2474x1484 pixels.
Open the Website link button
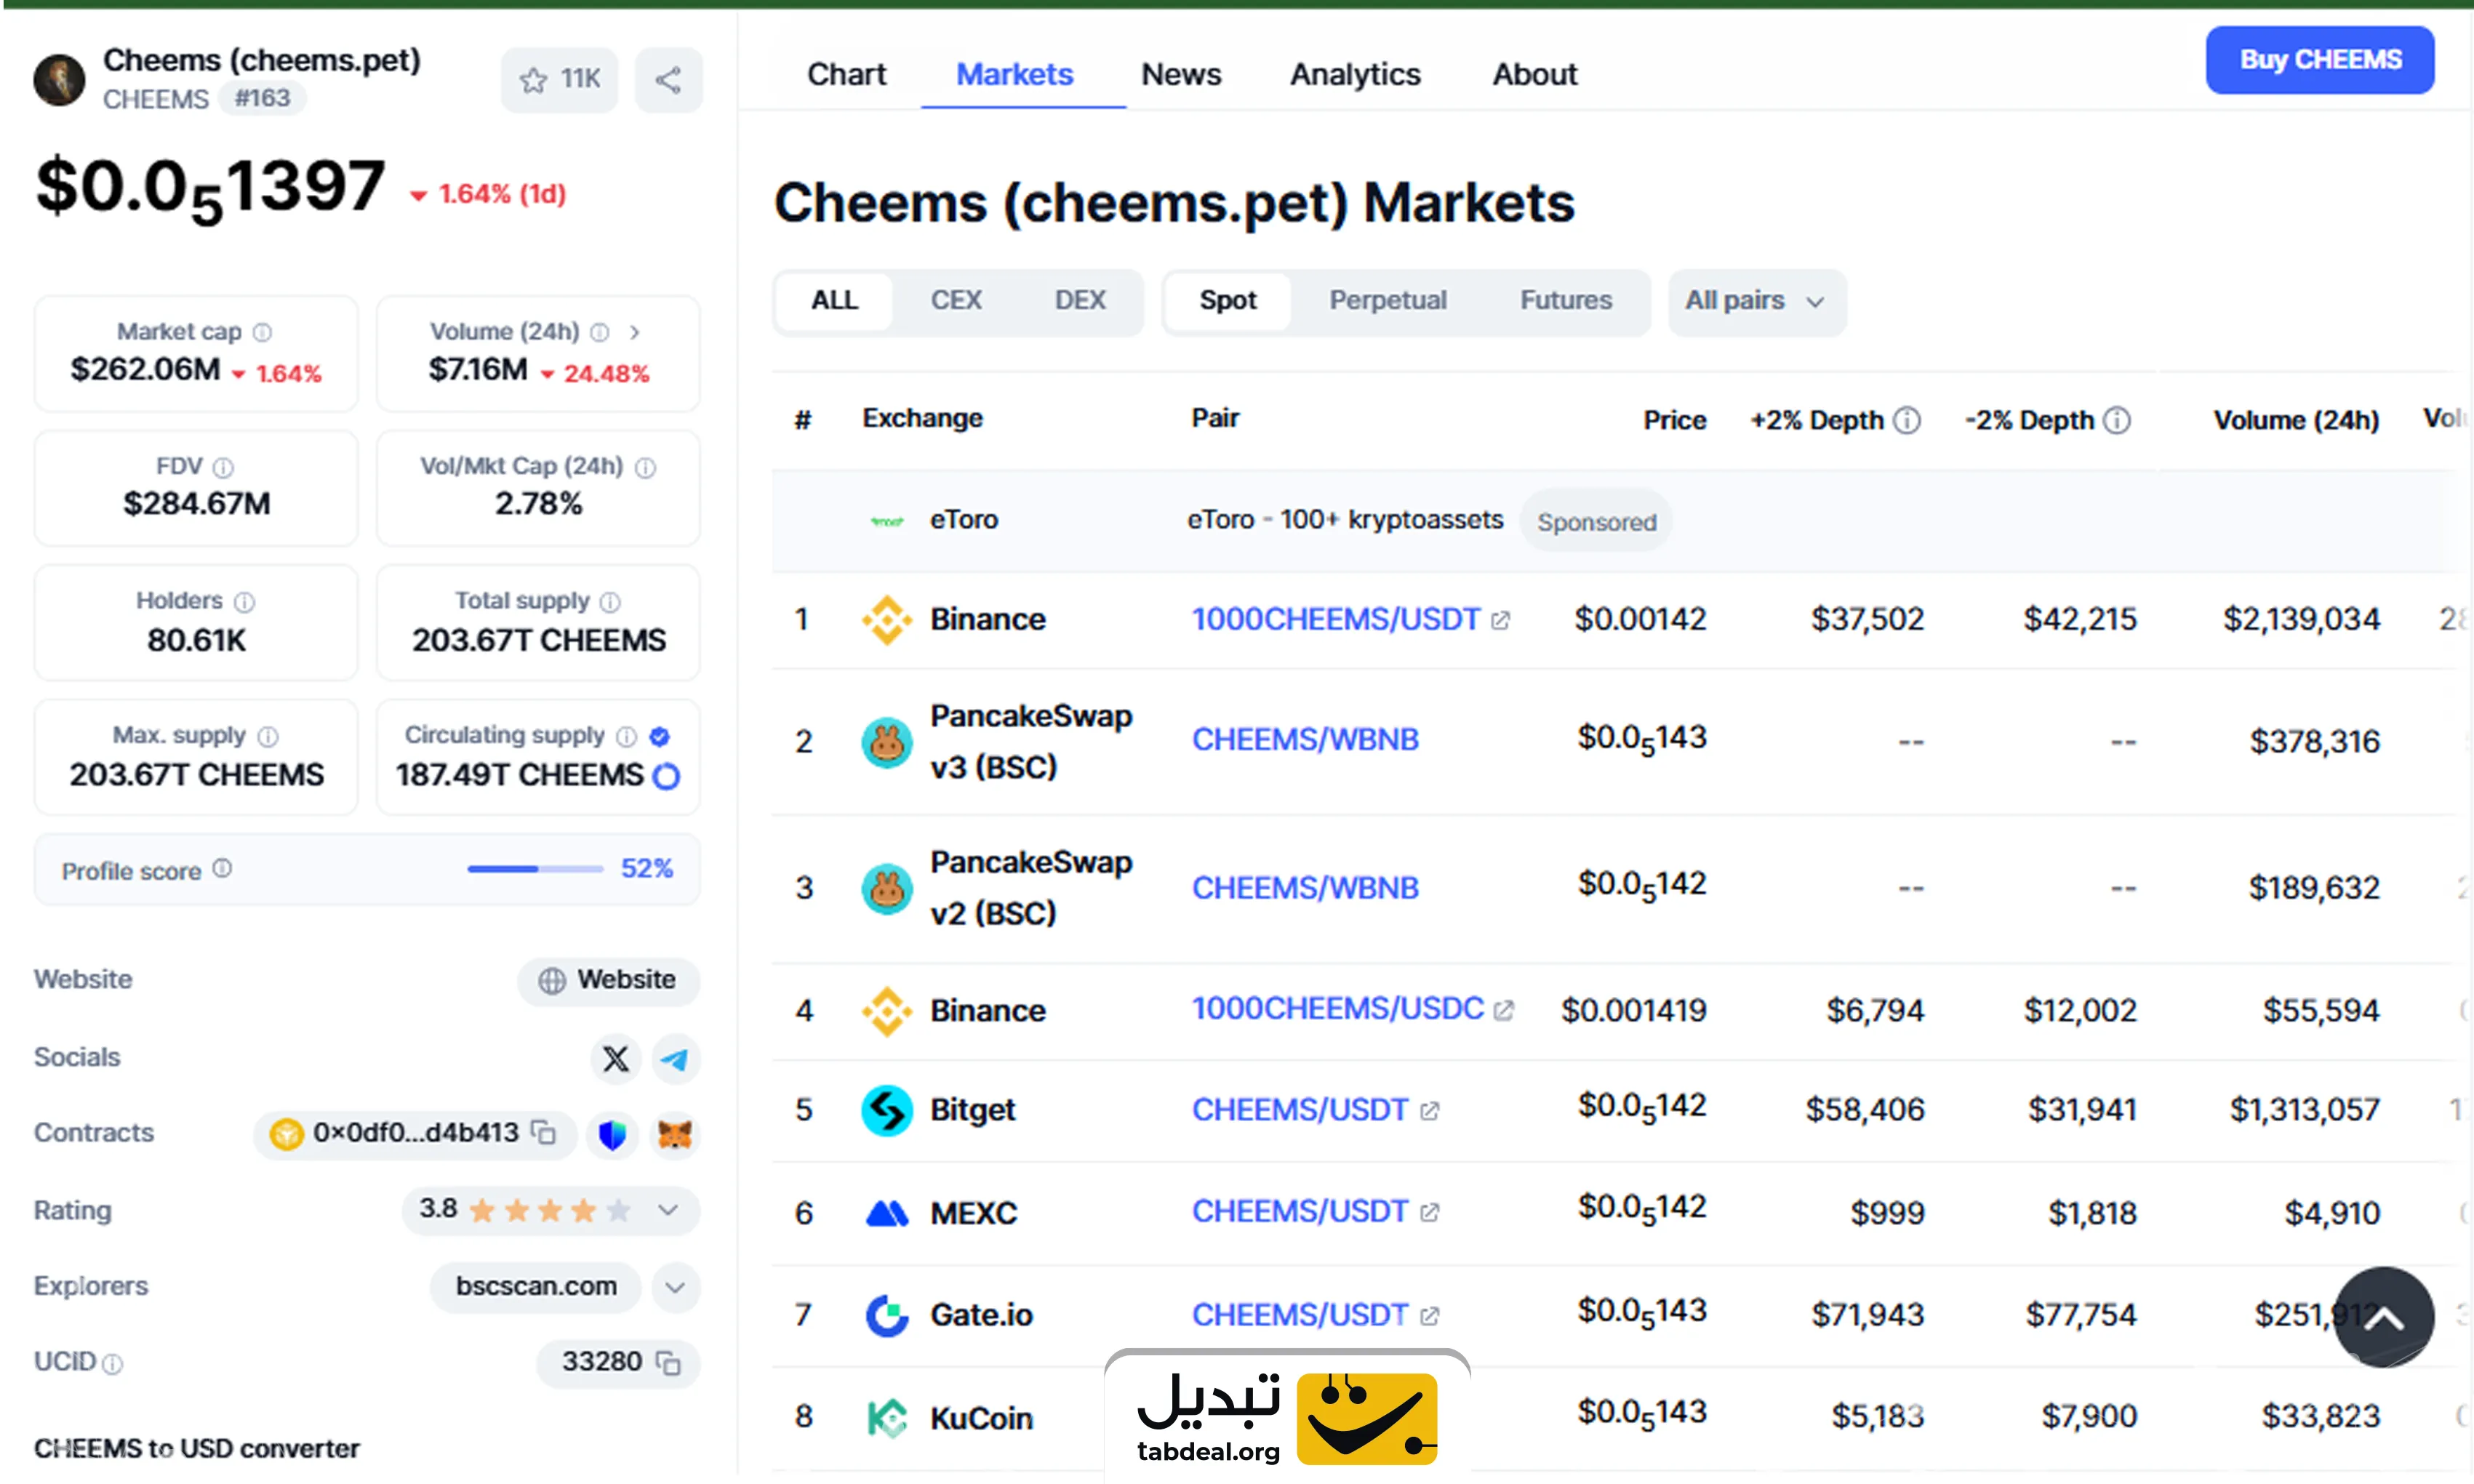click(608, 980)
